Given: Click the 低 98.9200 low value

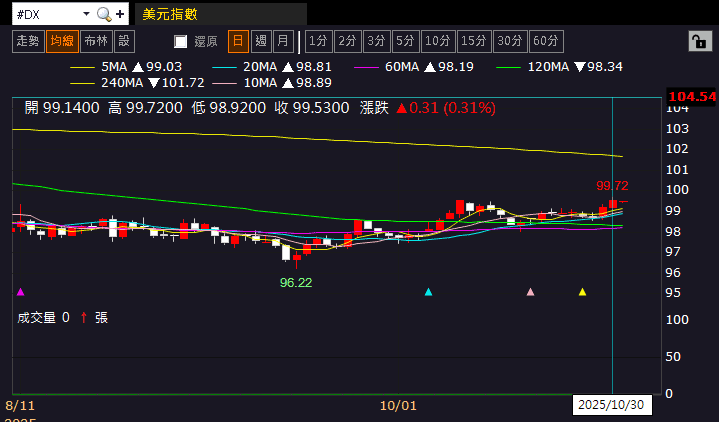Looking at the screenshot, I should tap(229, 108).
